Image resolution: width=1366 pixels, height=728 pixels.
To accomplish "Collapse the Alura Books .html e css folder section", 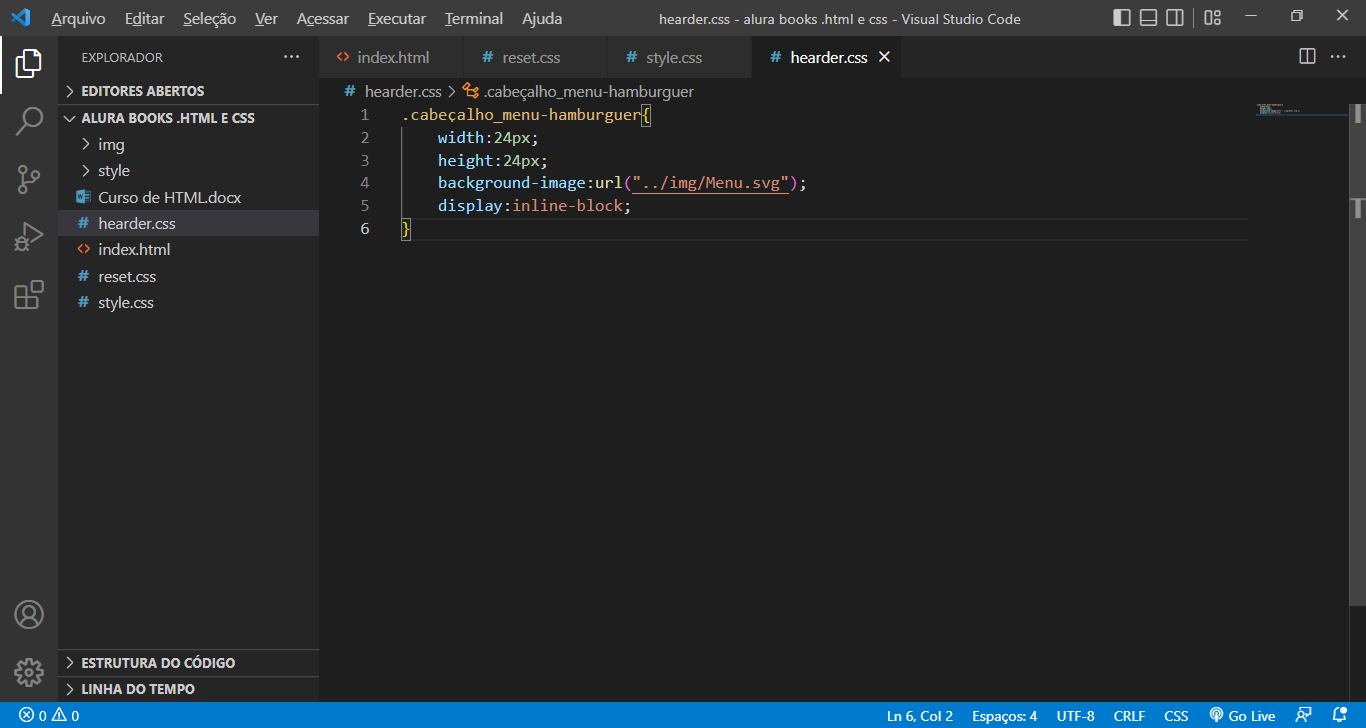I will coord(188,118).
